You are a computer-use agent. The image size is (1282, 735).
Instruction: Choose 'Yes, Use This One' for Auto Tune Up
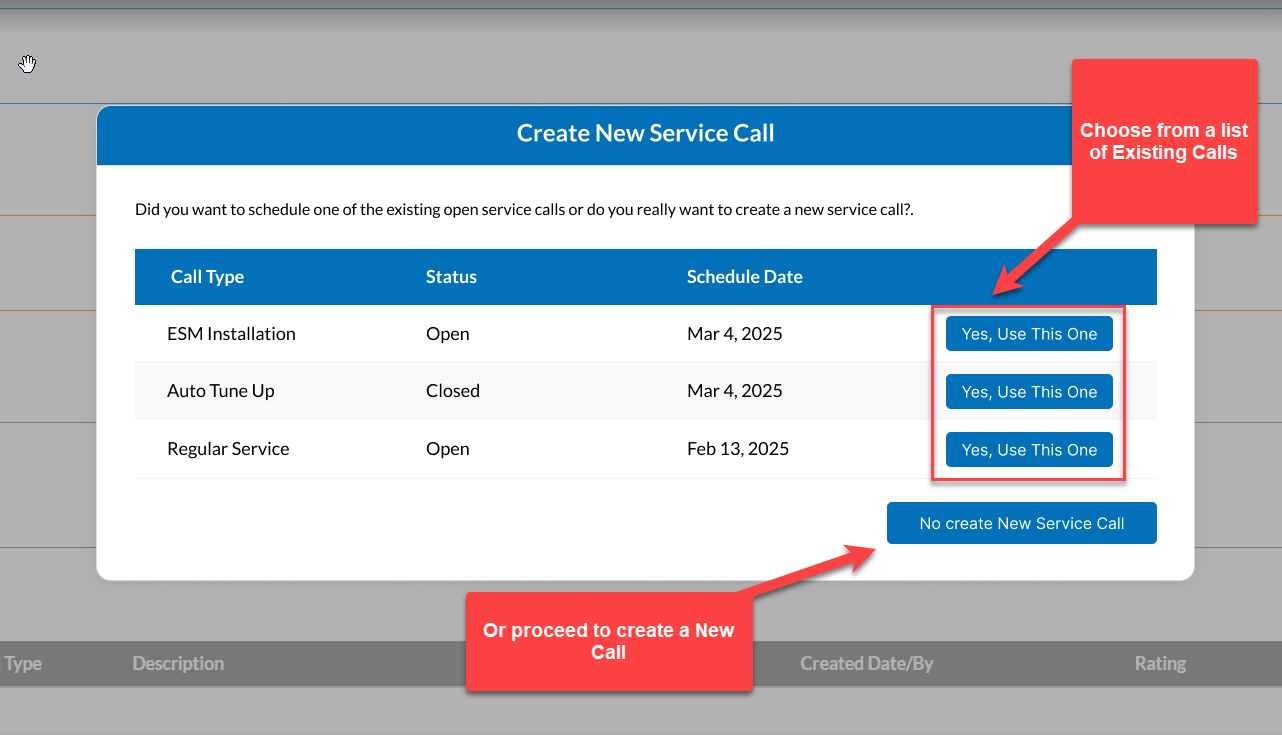pyautogui.click(x=1029, y=392)
